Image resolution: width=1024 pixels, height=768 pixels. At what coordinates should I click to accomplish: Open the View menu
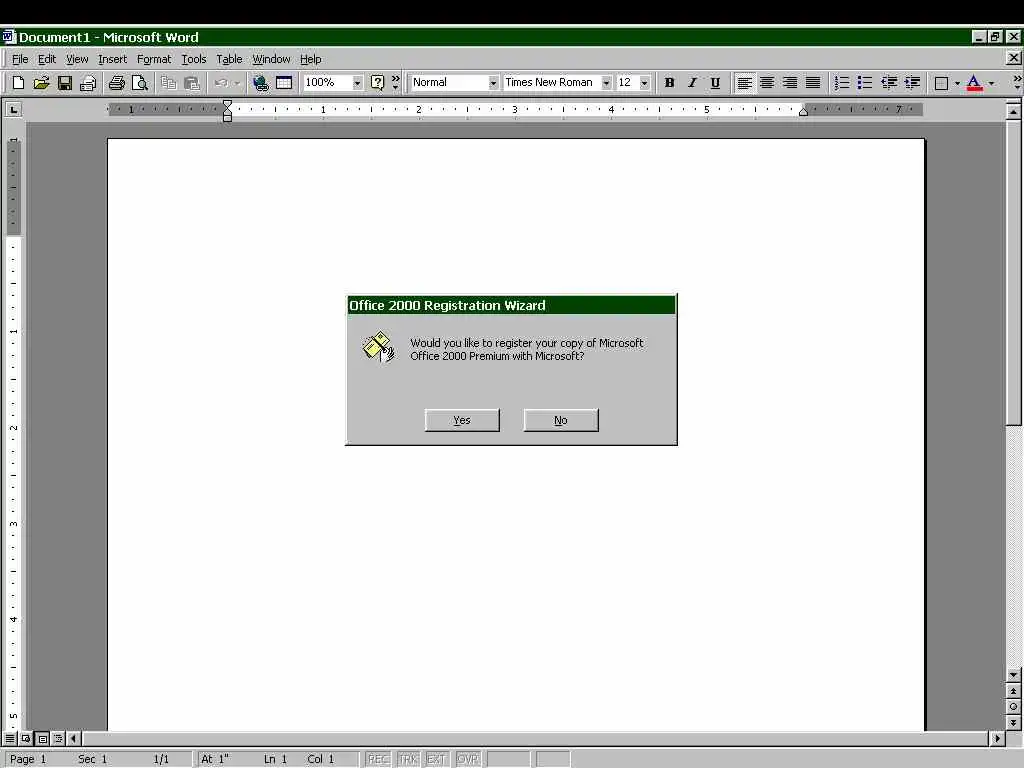pos(77,59)
